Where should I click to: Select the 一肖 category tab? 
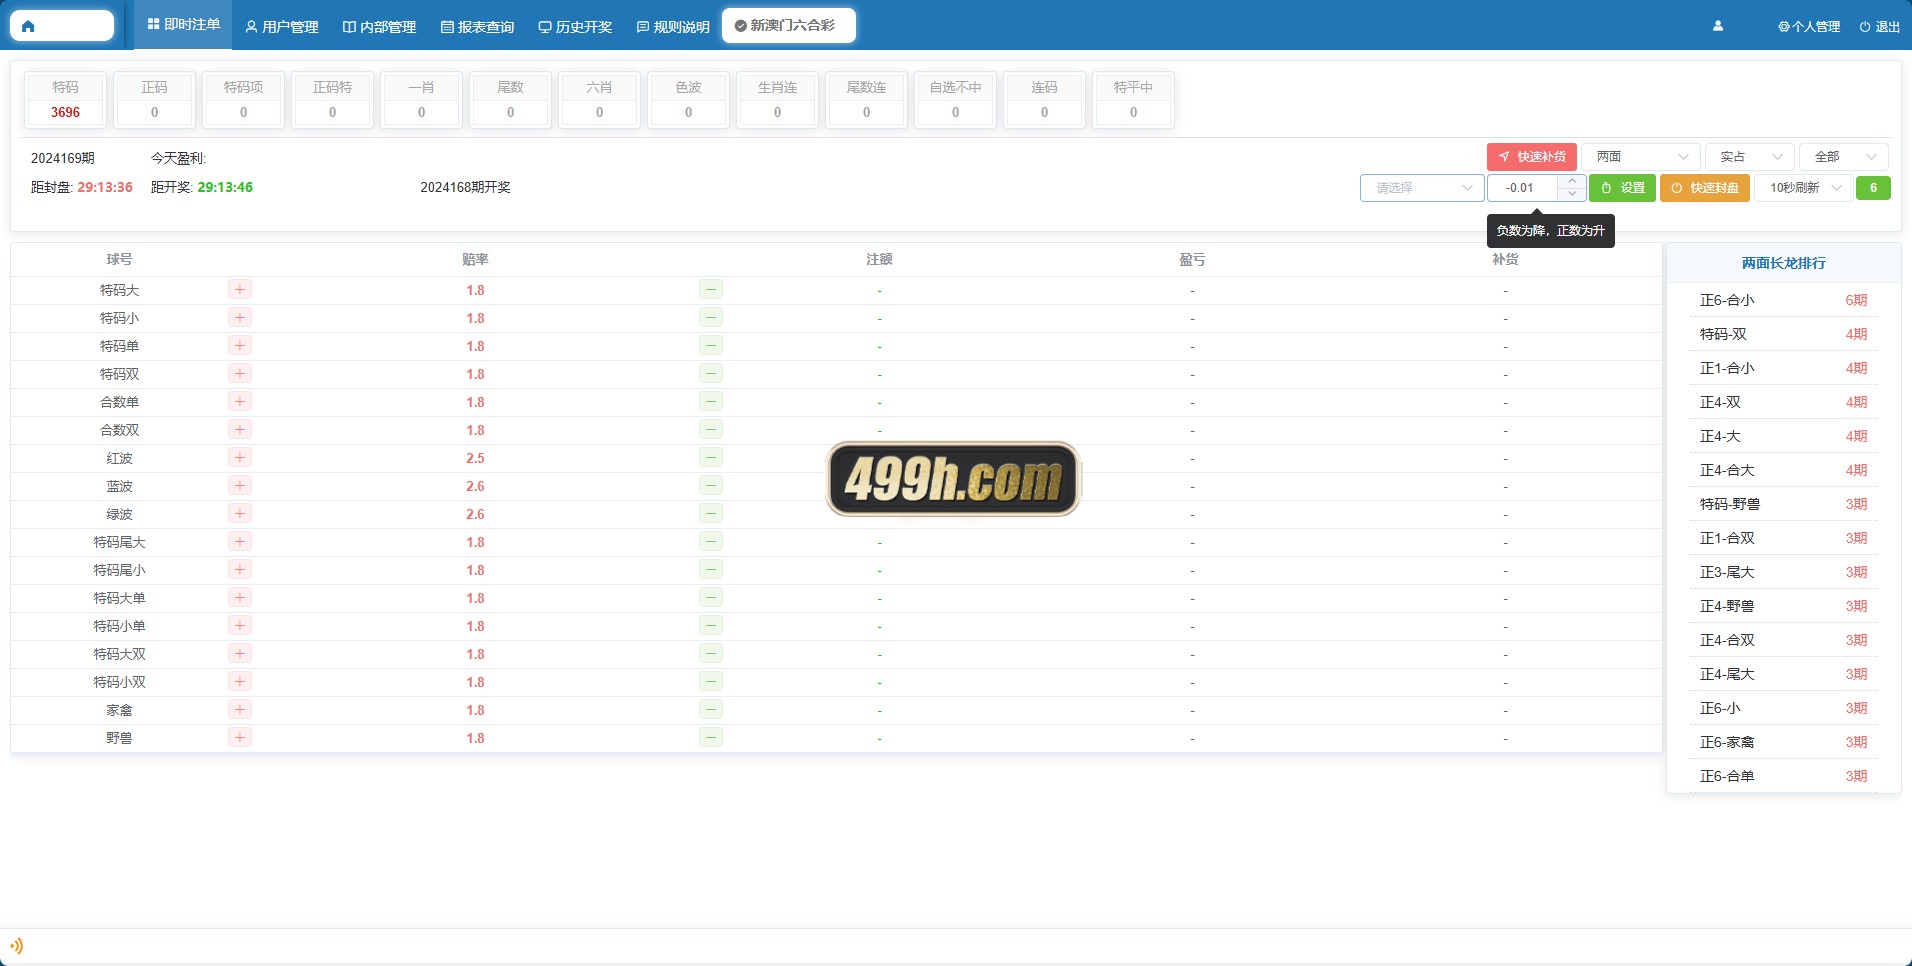click(421, 100)
